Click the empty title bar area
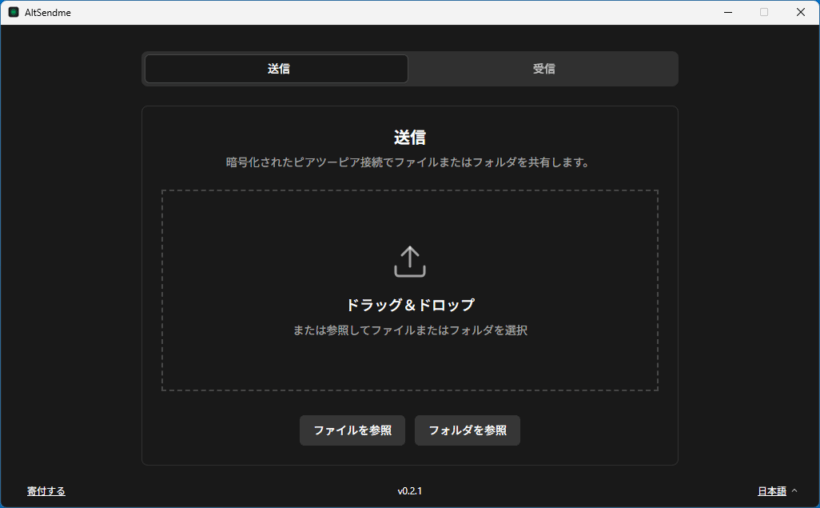The height and width of the screenshot is (508, 820). 400,12
